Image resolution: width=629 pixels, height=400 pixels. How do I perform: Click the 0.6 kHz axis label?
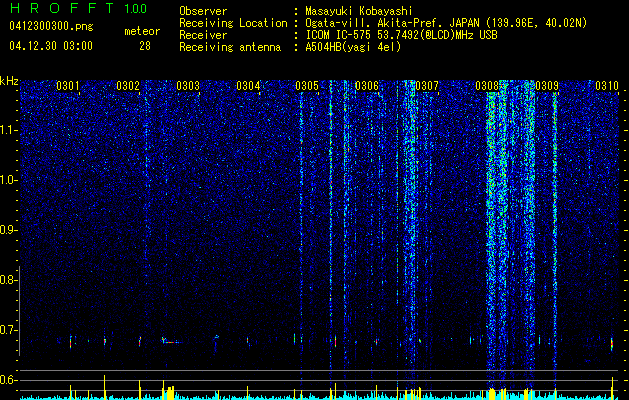coord(8,380)
